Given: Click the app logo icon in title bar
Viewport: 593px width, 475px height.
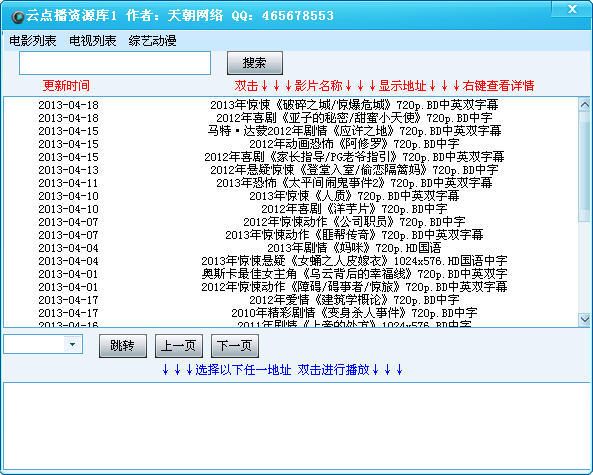Looking at the screenshot, I should (17, 16).
